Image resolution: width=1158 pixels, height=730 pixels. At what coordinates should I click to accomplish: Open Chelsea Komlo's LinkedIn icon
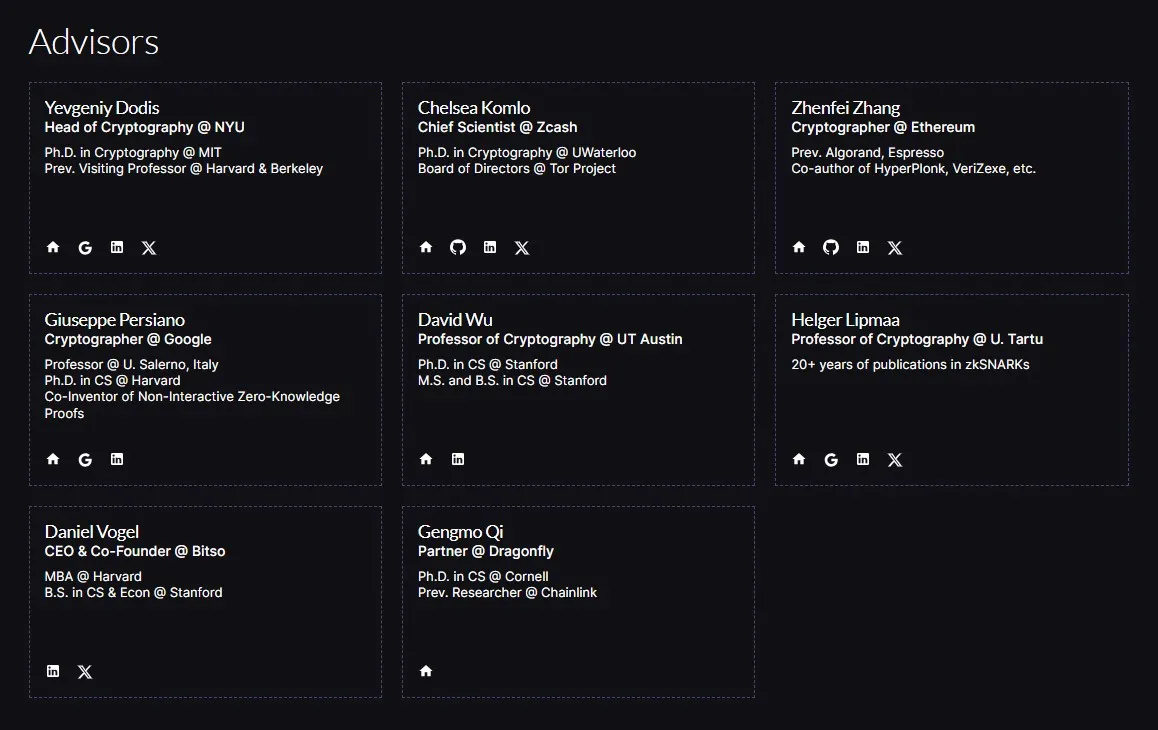pyautogui.click(x=490, y=247)
